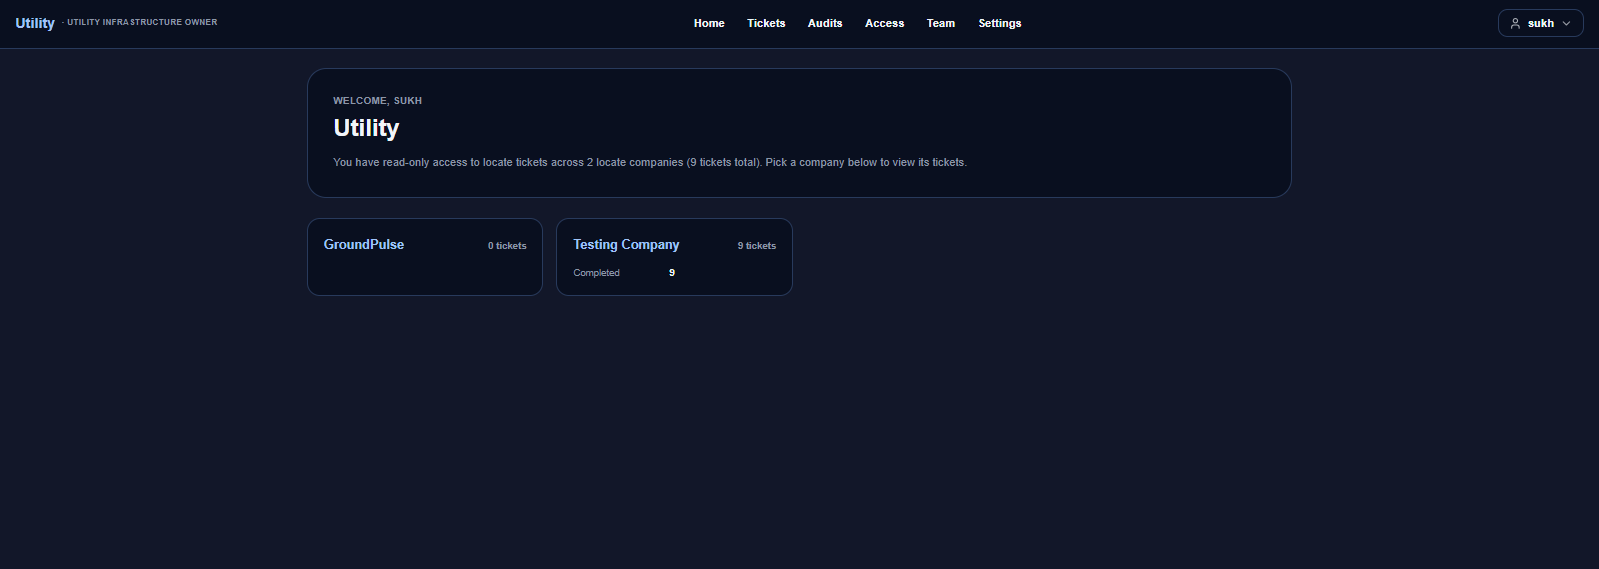Click the 'Completed' label on Testing Company
The height and width of the screenshot is (569, 1599).
tap(596, 273)
